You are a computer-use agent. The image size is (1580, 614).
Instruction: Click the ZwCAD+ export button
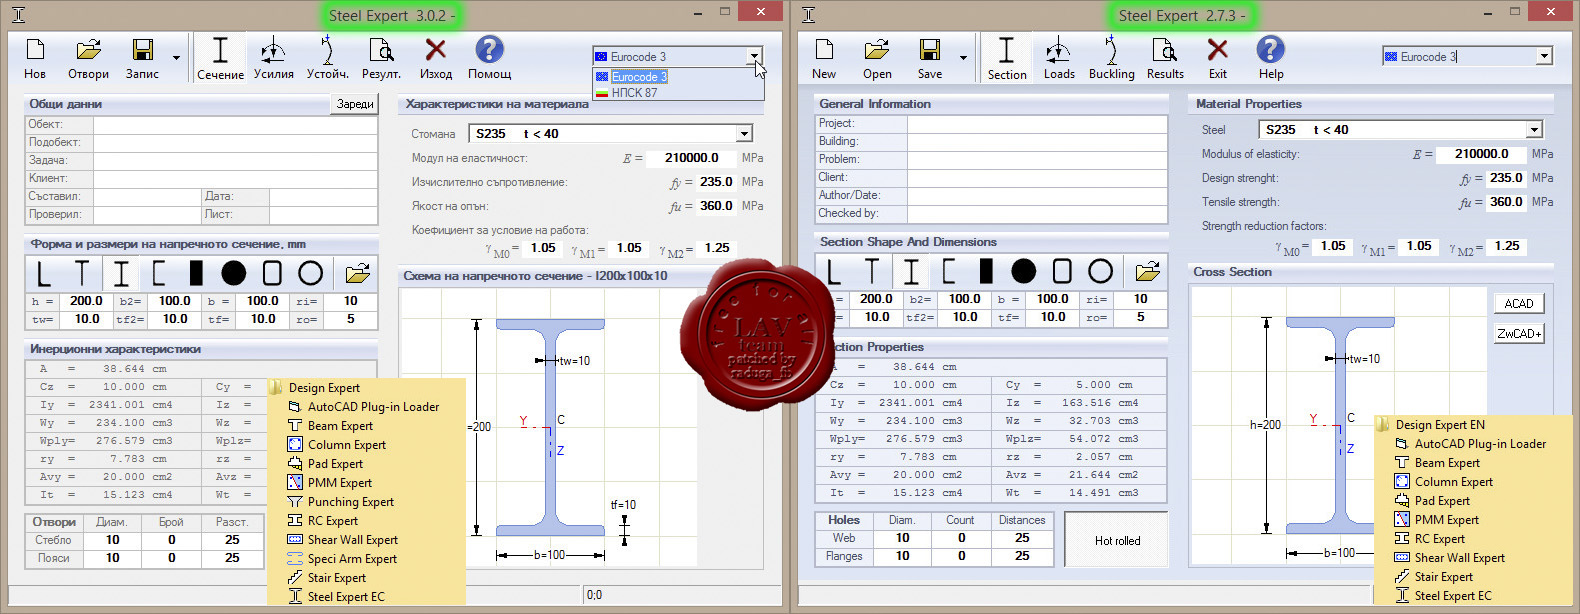click(x=1519, y=334)
